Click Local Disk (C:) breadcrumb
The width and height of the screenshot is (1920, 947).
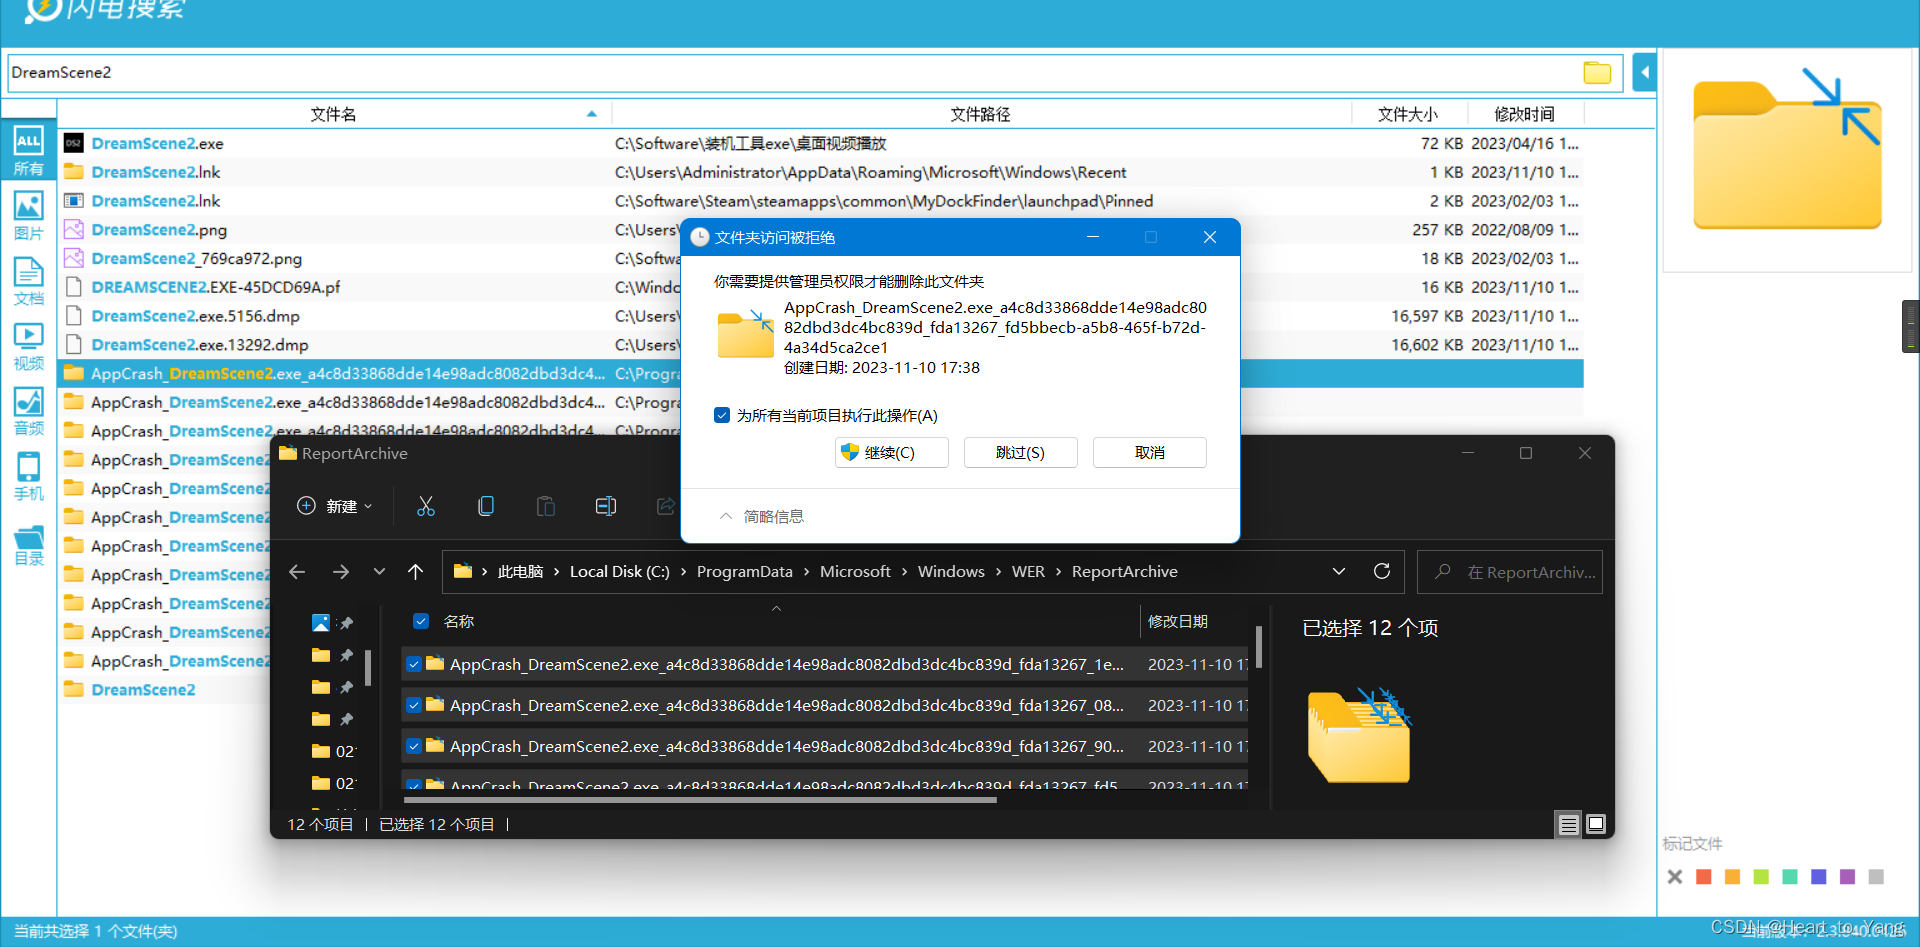tap(620, 572)
